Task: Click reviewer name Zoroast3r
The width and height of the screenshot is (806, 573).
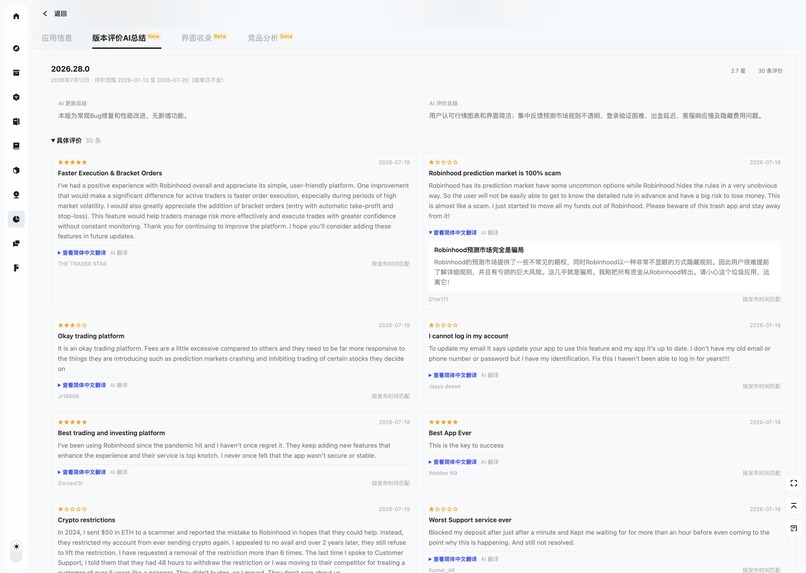Action: [70, 483]
